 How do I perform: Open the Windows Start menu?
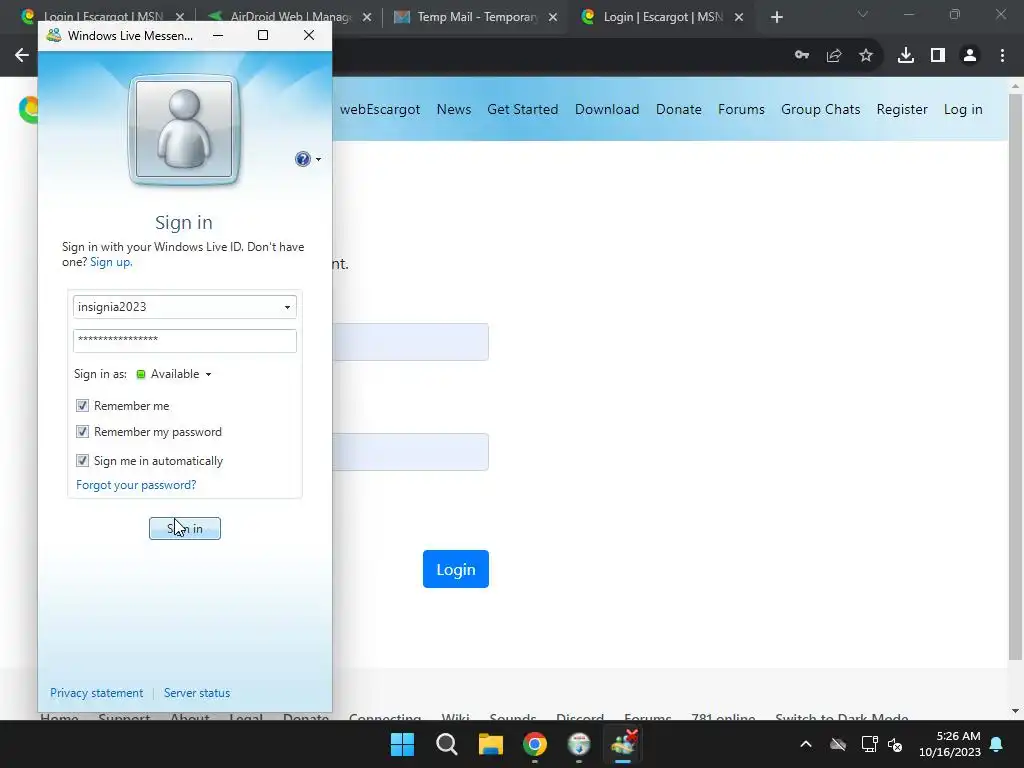pos(402,744)
